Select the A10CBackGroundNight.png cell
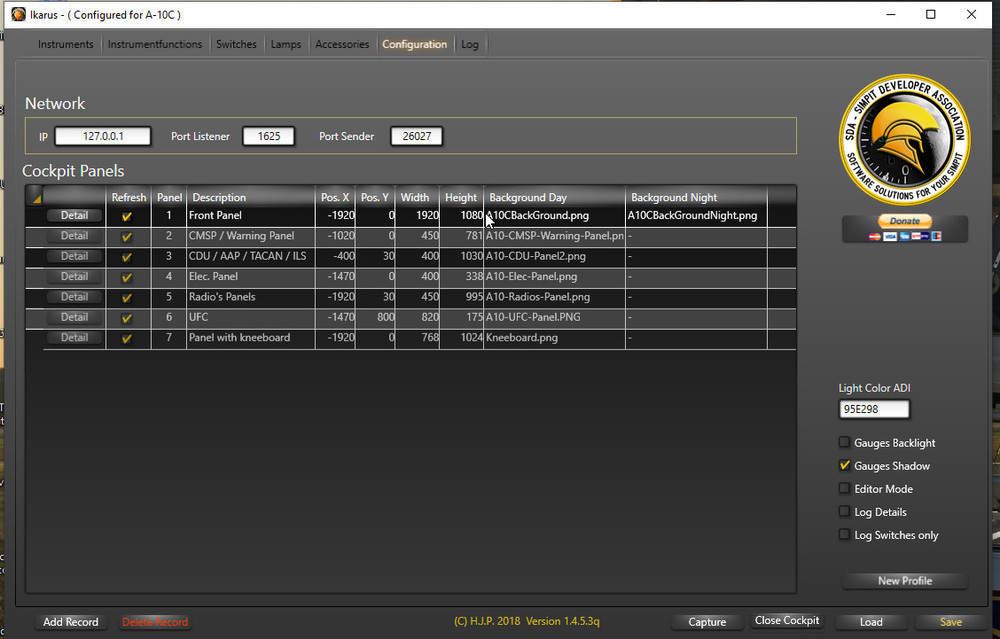Screen dimensions: 1000x639 pyautogui.click(x=696, y=216)
